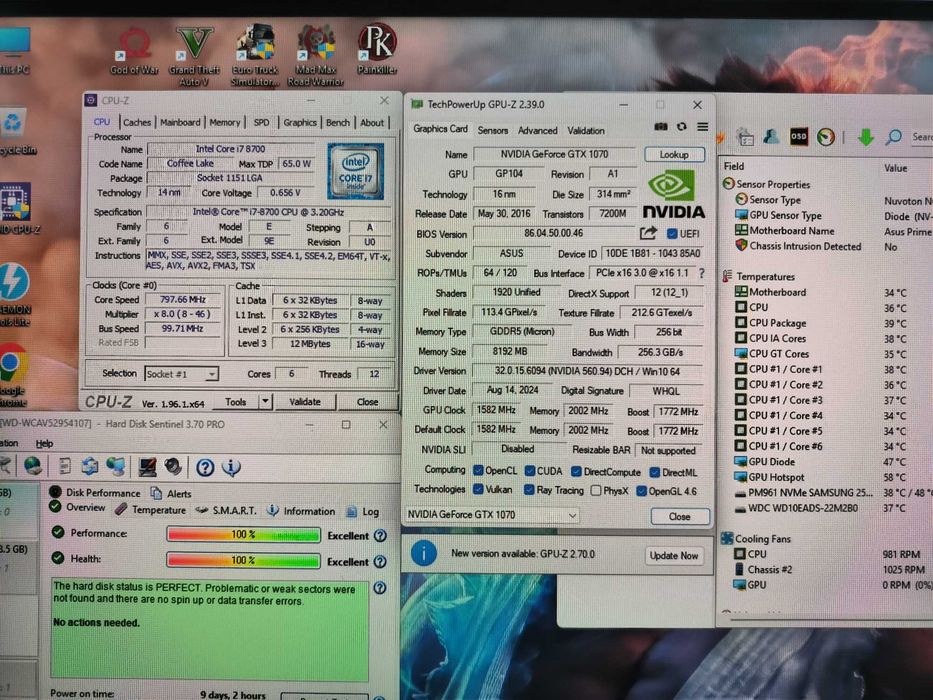Click the Health help question mark icon
The height and width of the screenshot is (700, 933).
380,561
